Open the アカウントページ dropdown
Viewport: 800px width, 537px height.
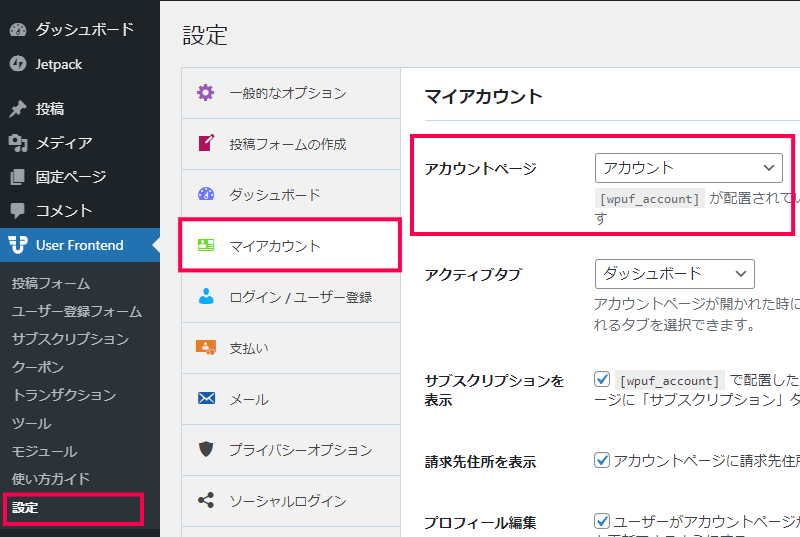(x=689, y=168)
